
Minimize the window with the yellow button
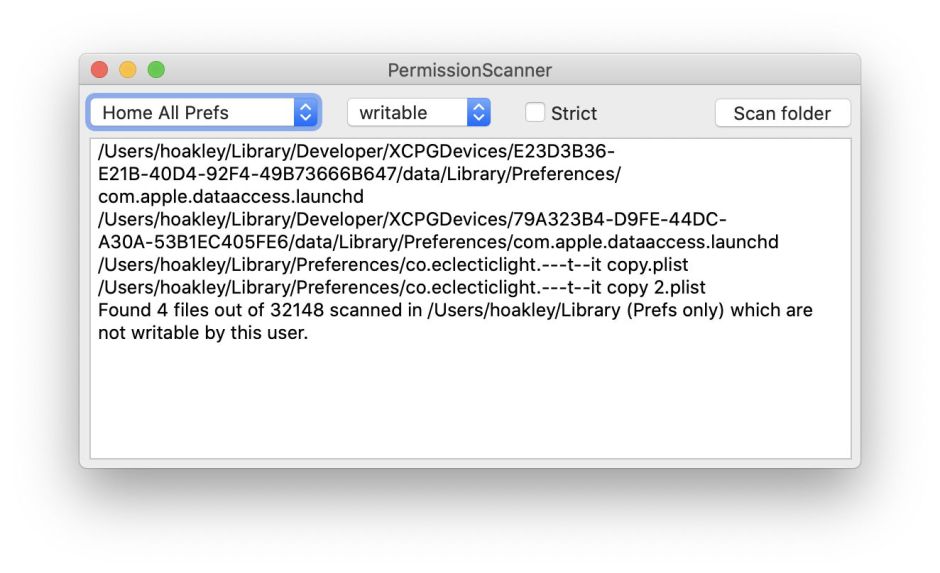coord(127,70)
